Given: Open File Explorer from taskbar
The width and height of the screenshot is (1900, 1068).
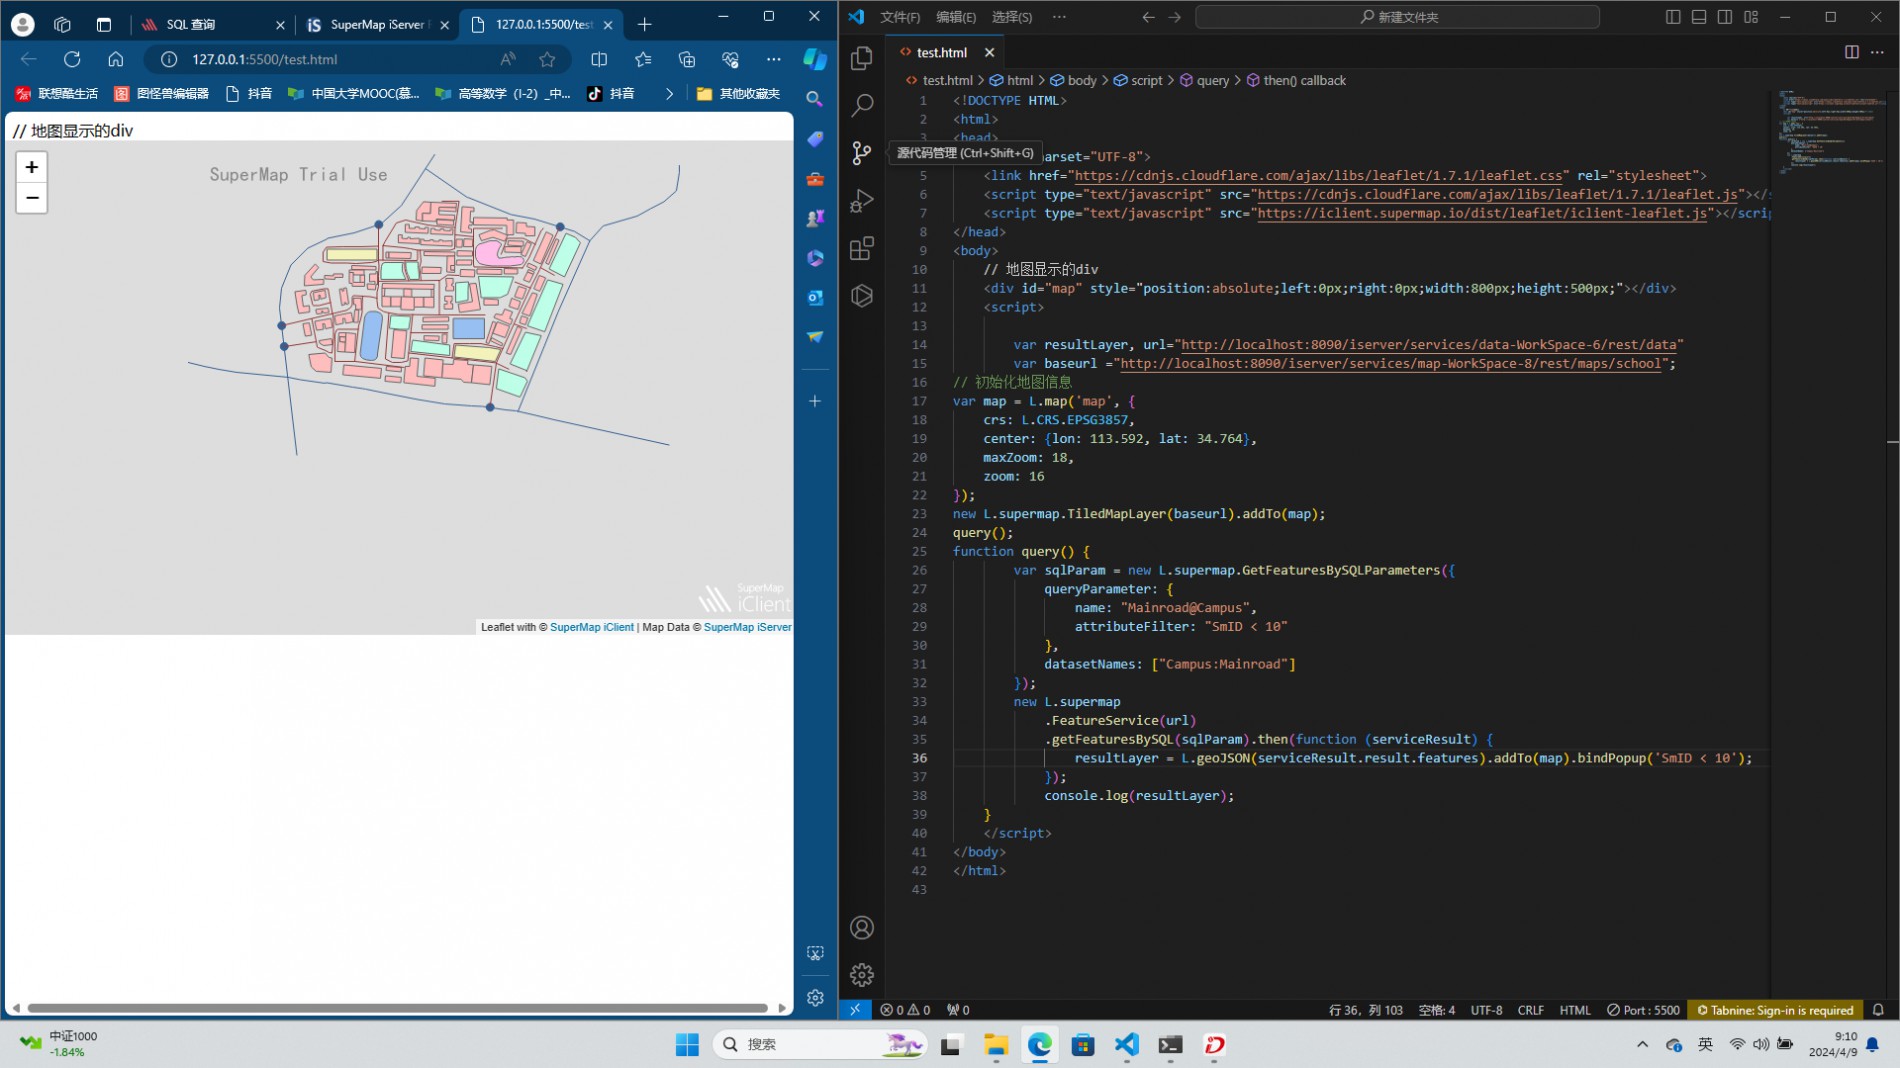Looking at the screenshot, I should [995, 1044].
